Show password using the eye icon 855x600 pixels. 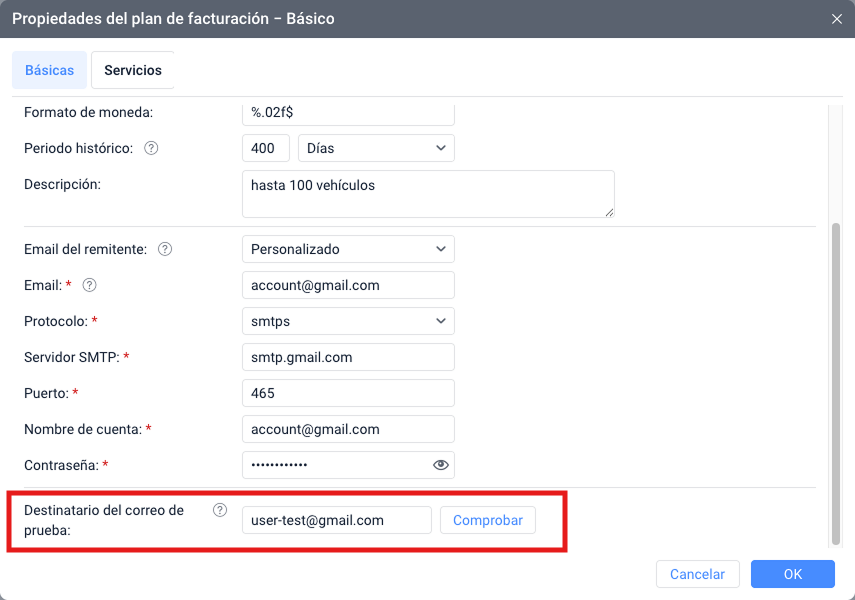pos(440,465)
